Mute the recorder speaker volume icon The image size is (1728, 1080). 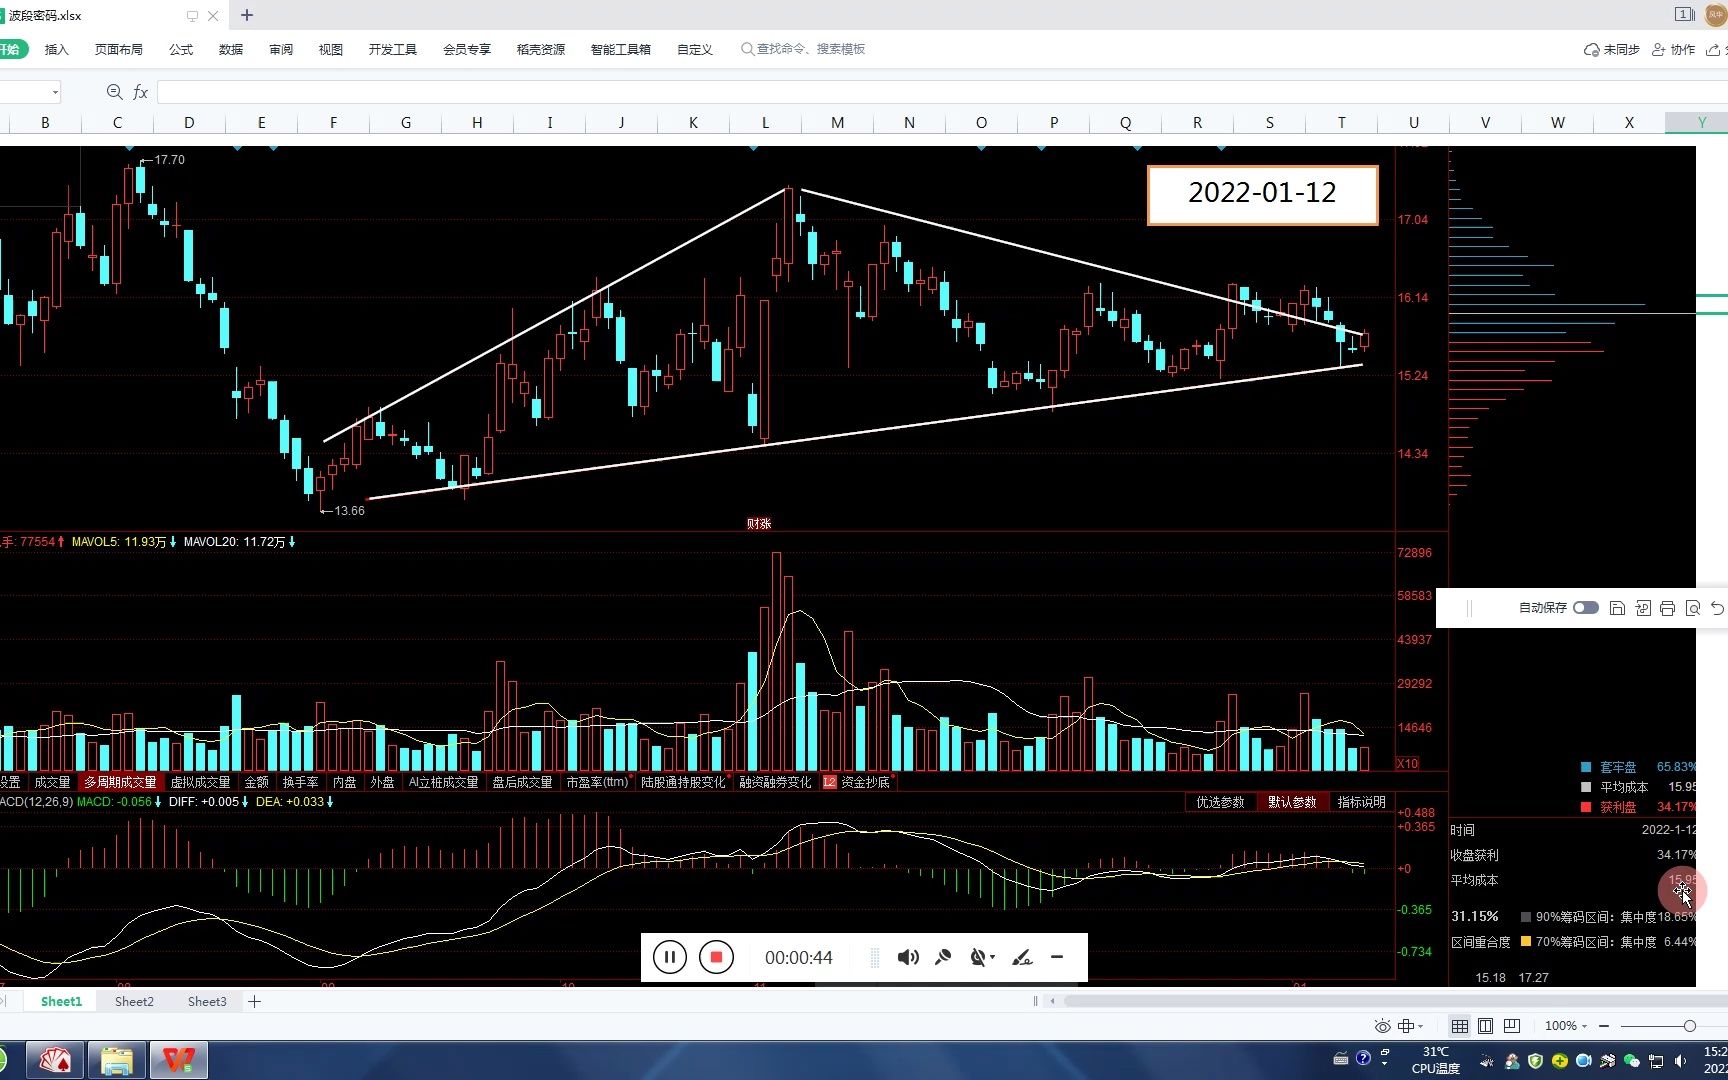coord(908,957)
